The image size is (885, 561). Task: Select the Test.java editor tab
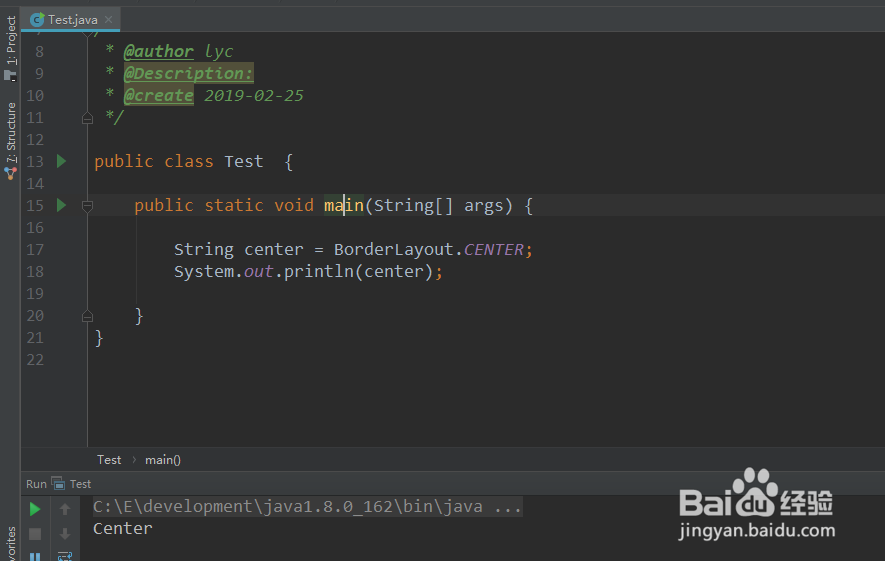pyautogui.click(x=72, y=20)
